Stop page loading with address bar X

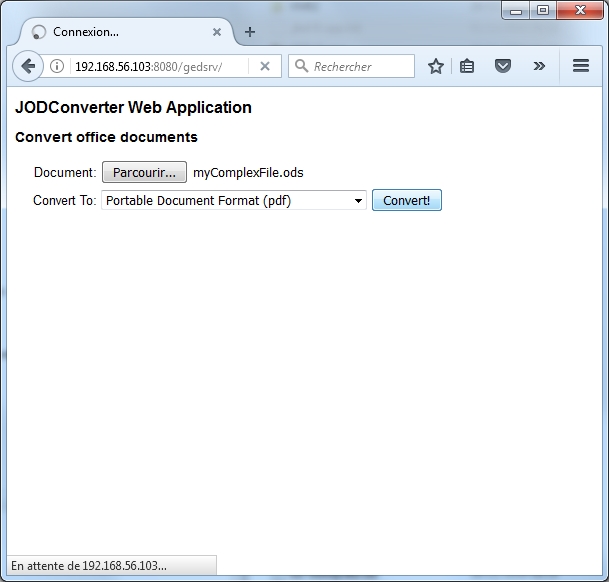point(265,67)
